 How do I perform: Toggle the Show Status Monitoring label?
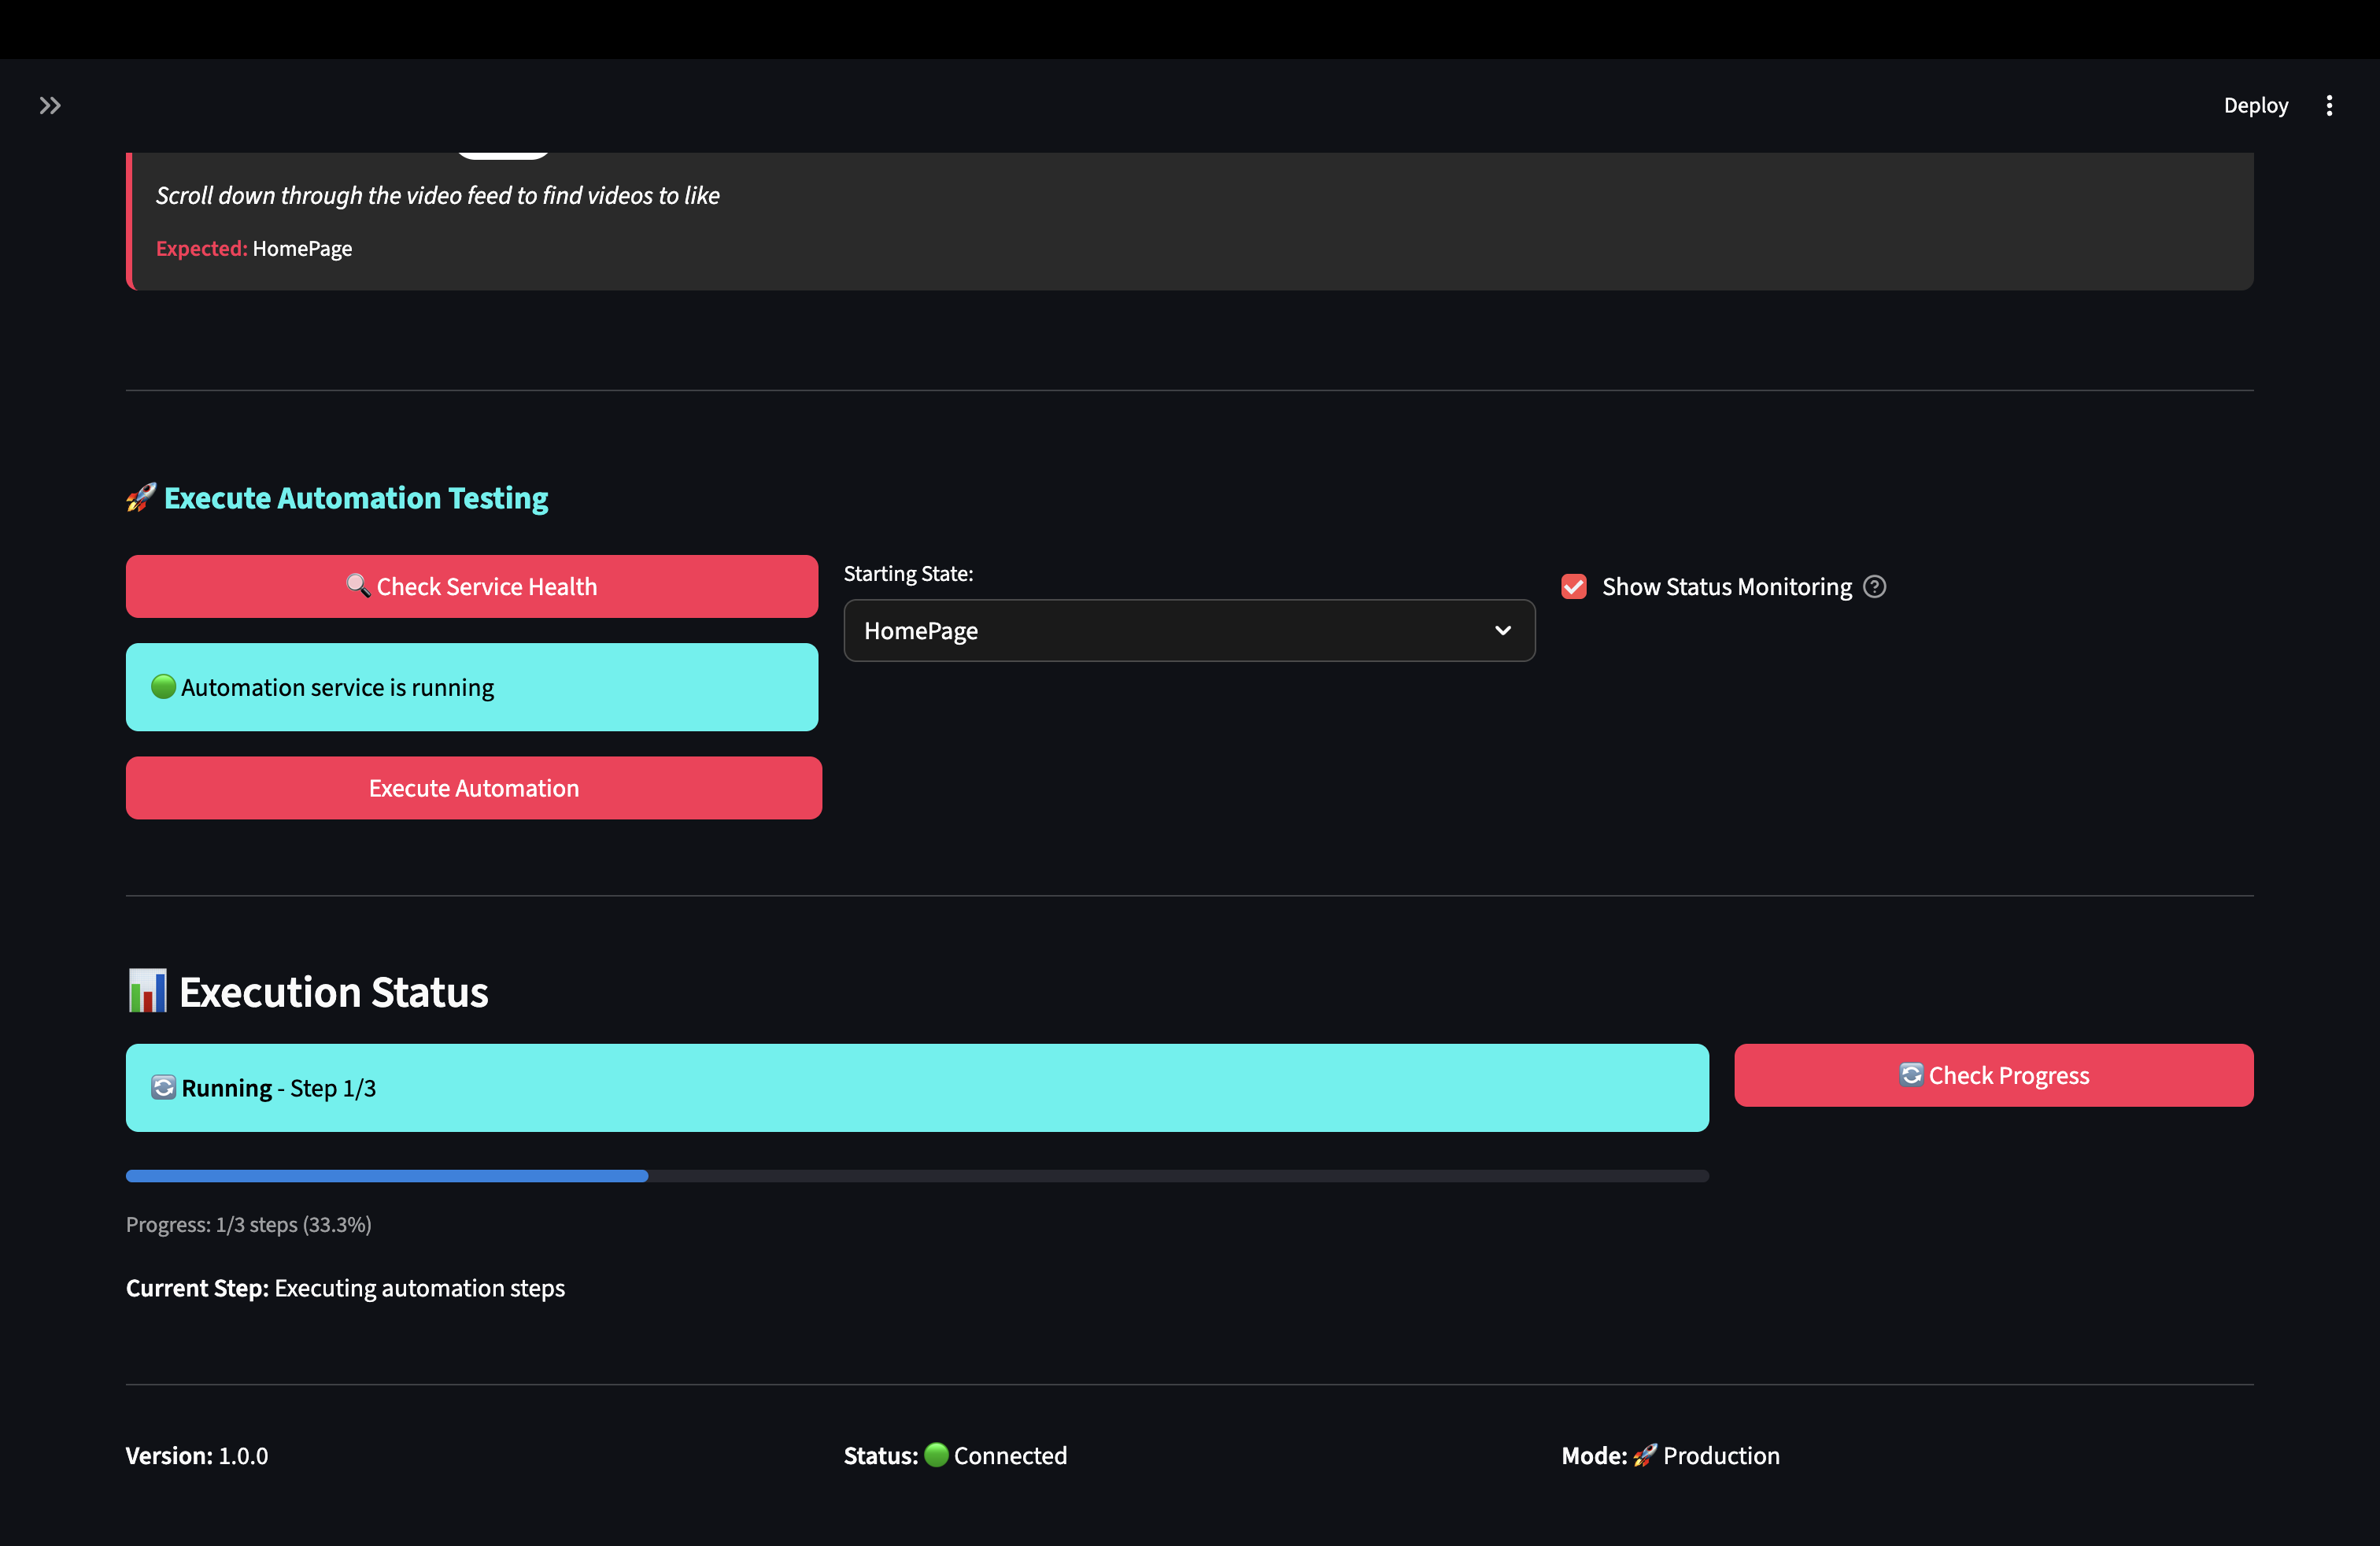[1726, 587]
